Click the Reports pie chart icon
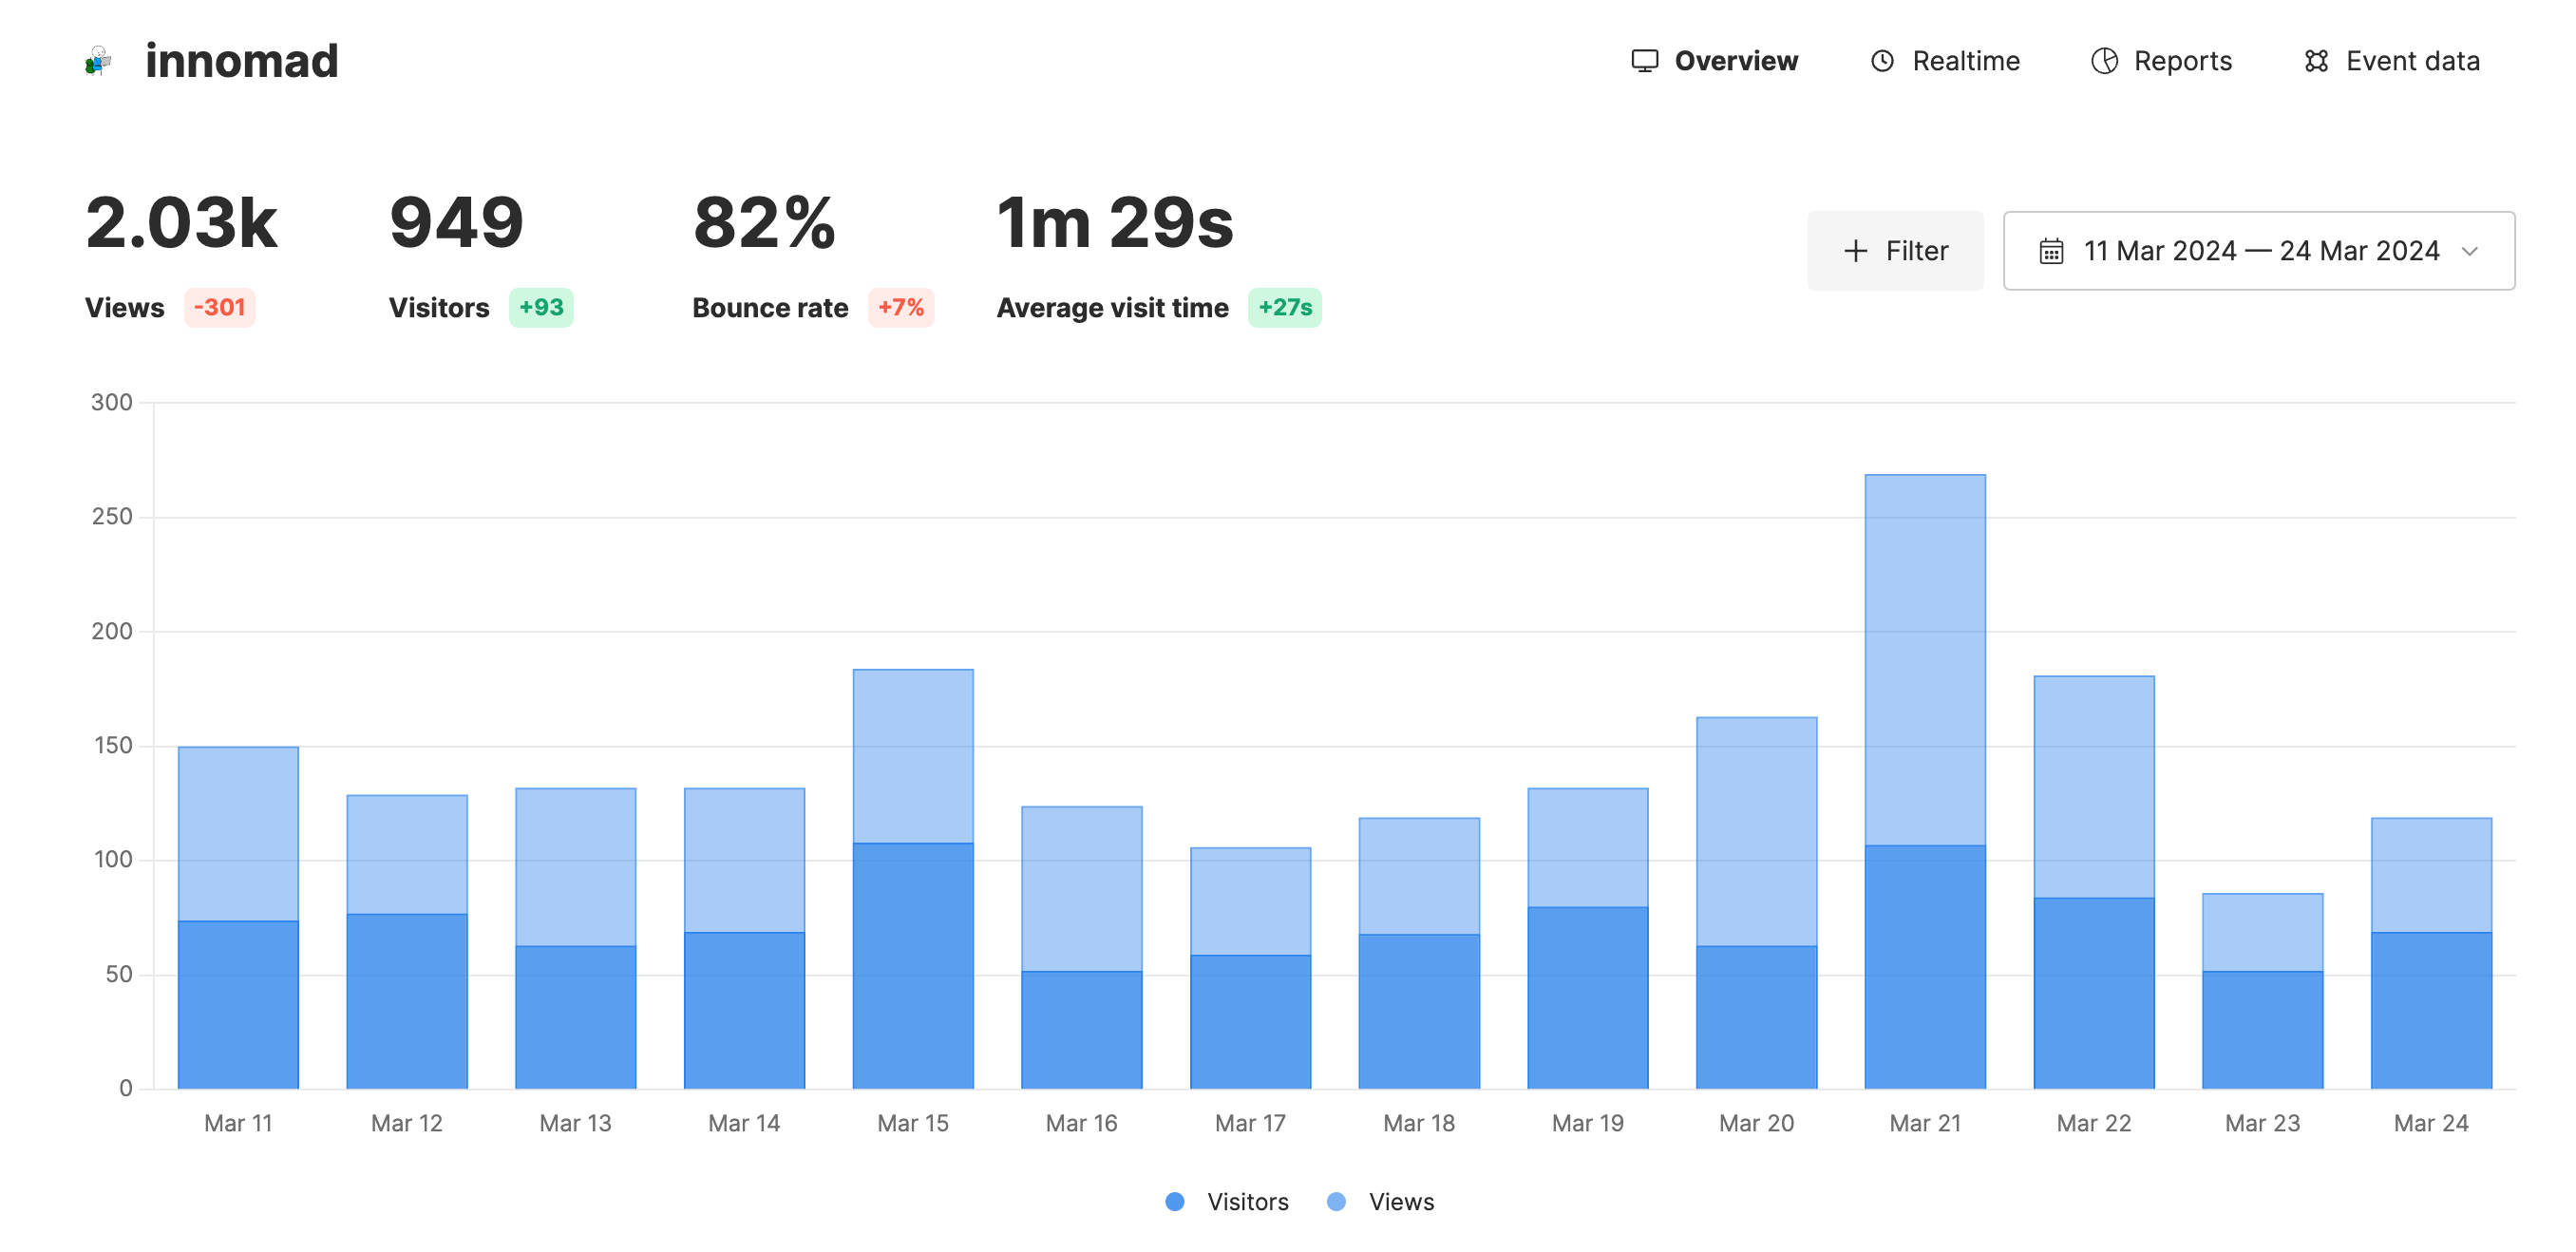The image size is (2576, 1252). point(2104,61)
